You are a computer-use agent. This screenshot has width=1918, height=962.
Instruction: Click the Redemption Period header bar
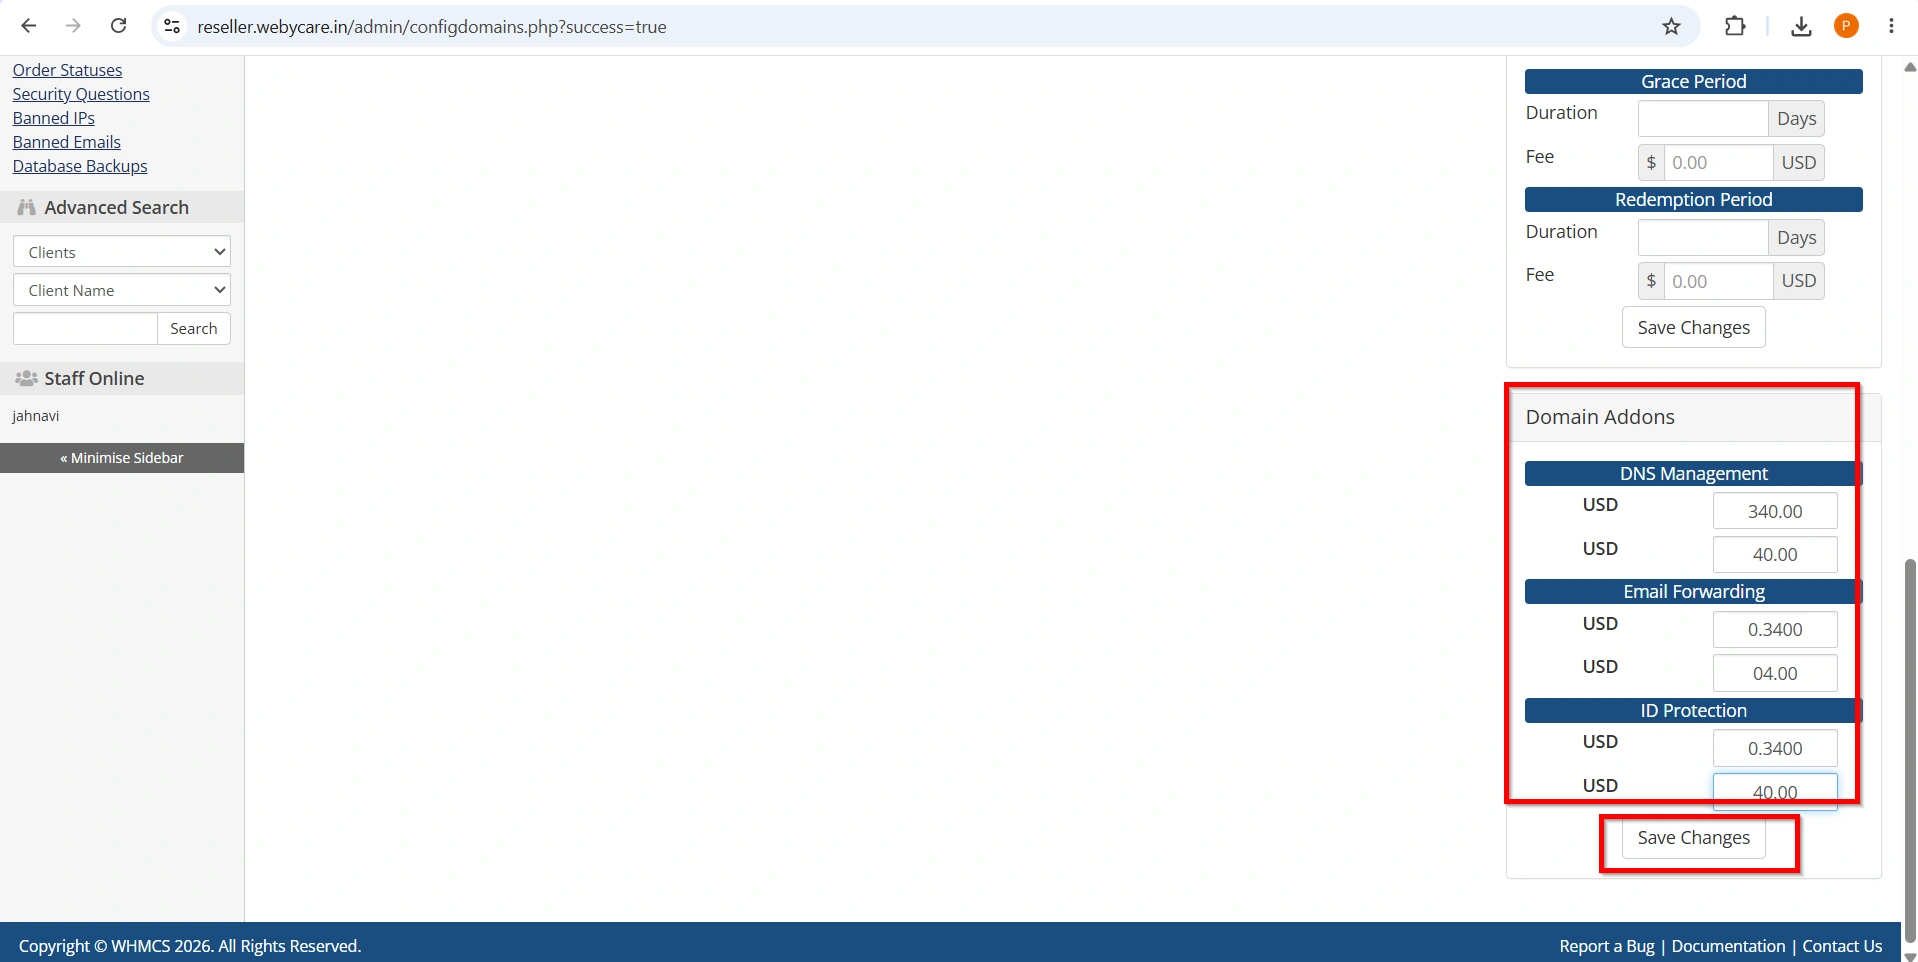click(x=1693, y=200)
